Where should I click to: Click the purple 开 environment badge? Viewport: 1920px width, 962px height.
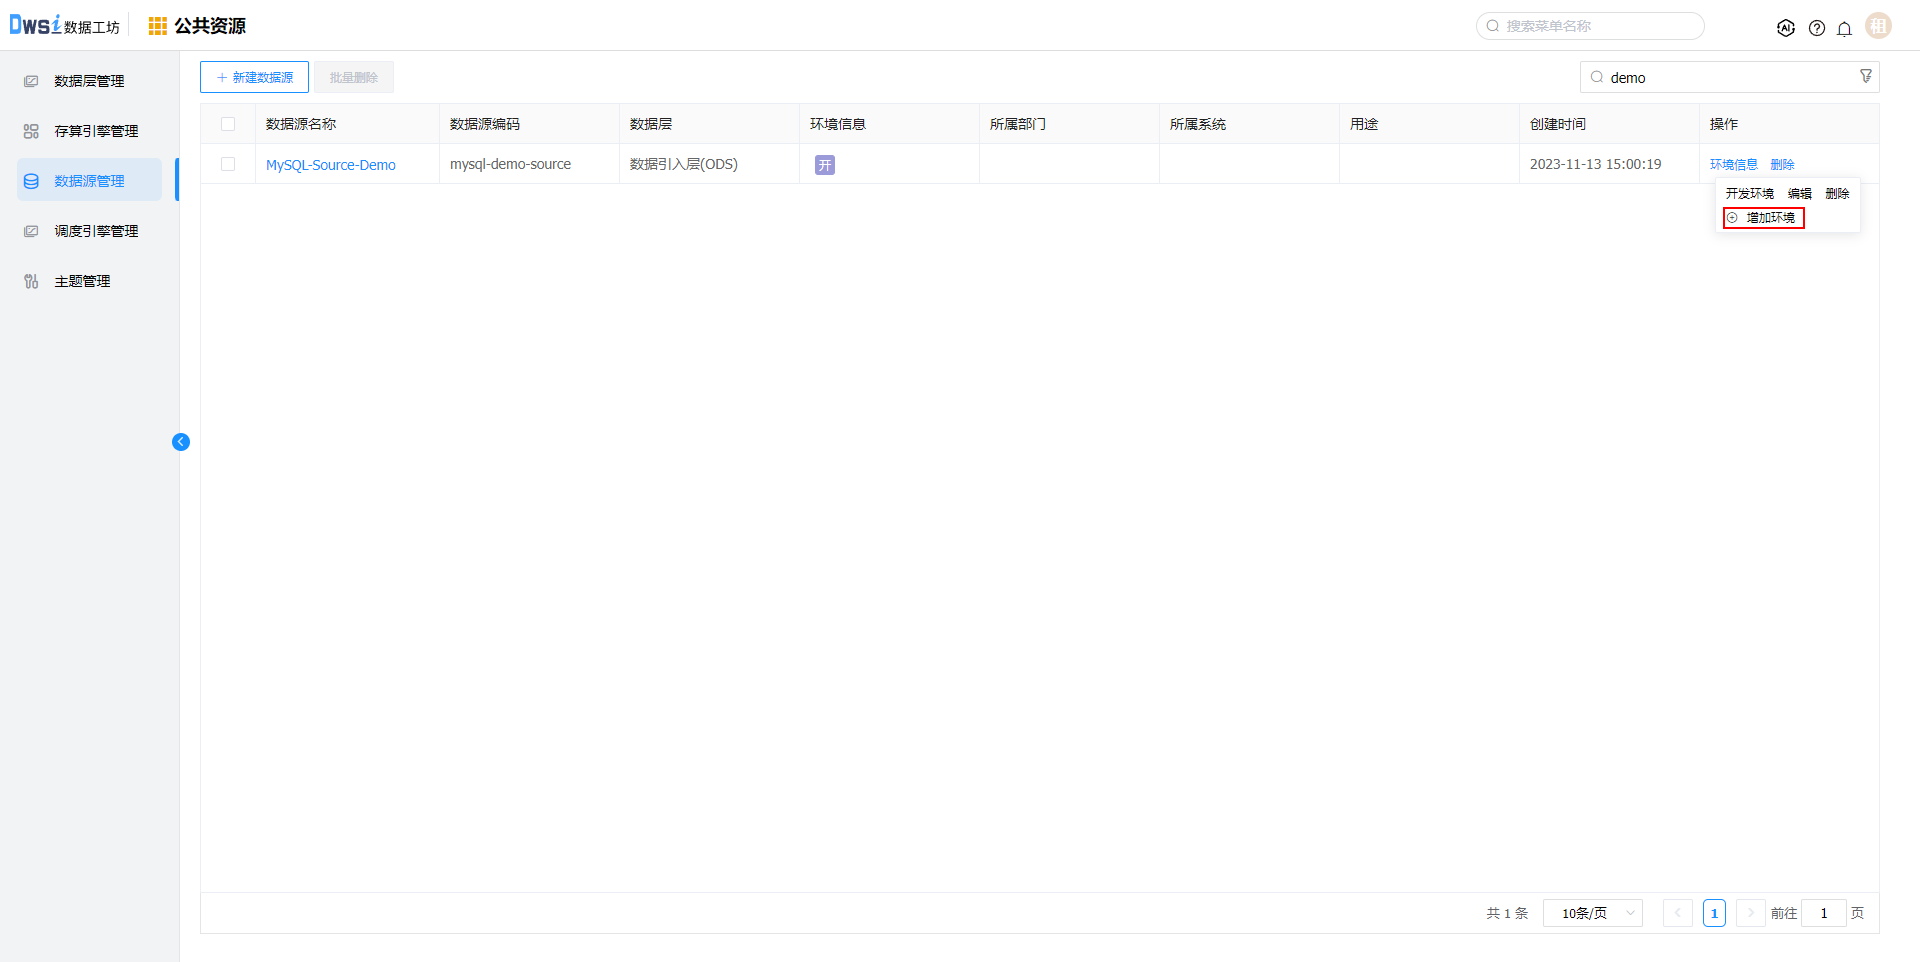point(824,165)
